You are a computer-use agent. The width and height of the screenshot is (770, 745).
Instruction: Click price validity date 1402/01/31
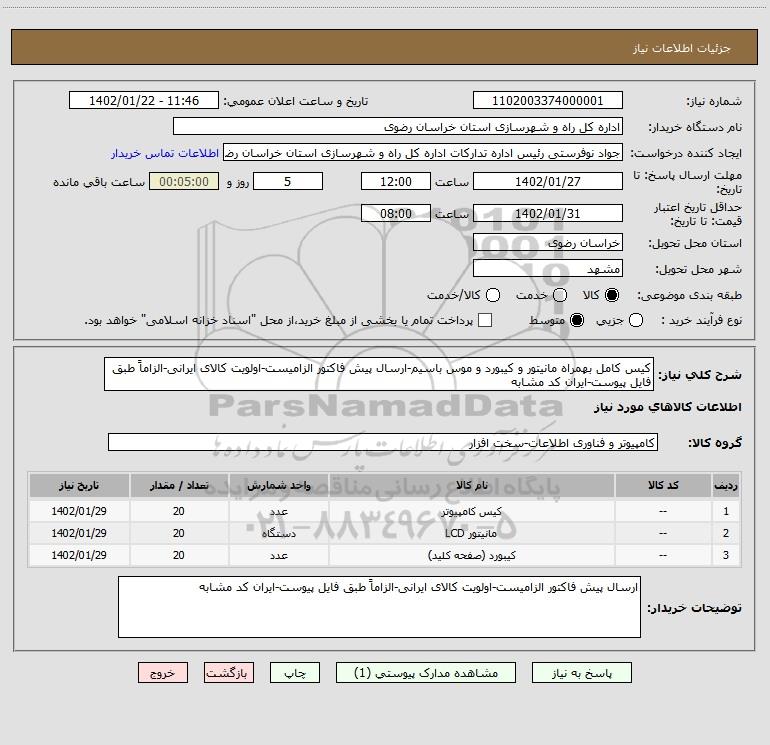pos(548,213)
